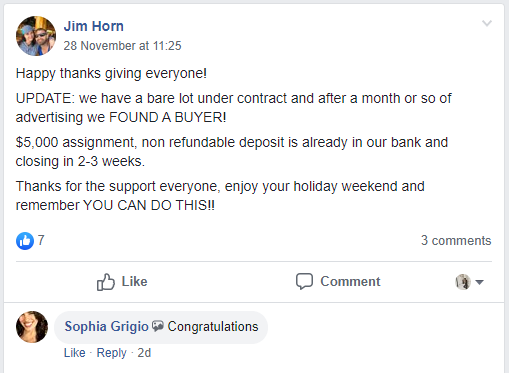Click the chat badge icon beside Sophia Grigio
The height and width of the screenshot is (373, 509).
point(158,326)
